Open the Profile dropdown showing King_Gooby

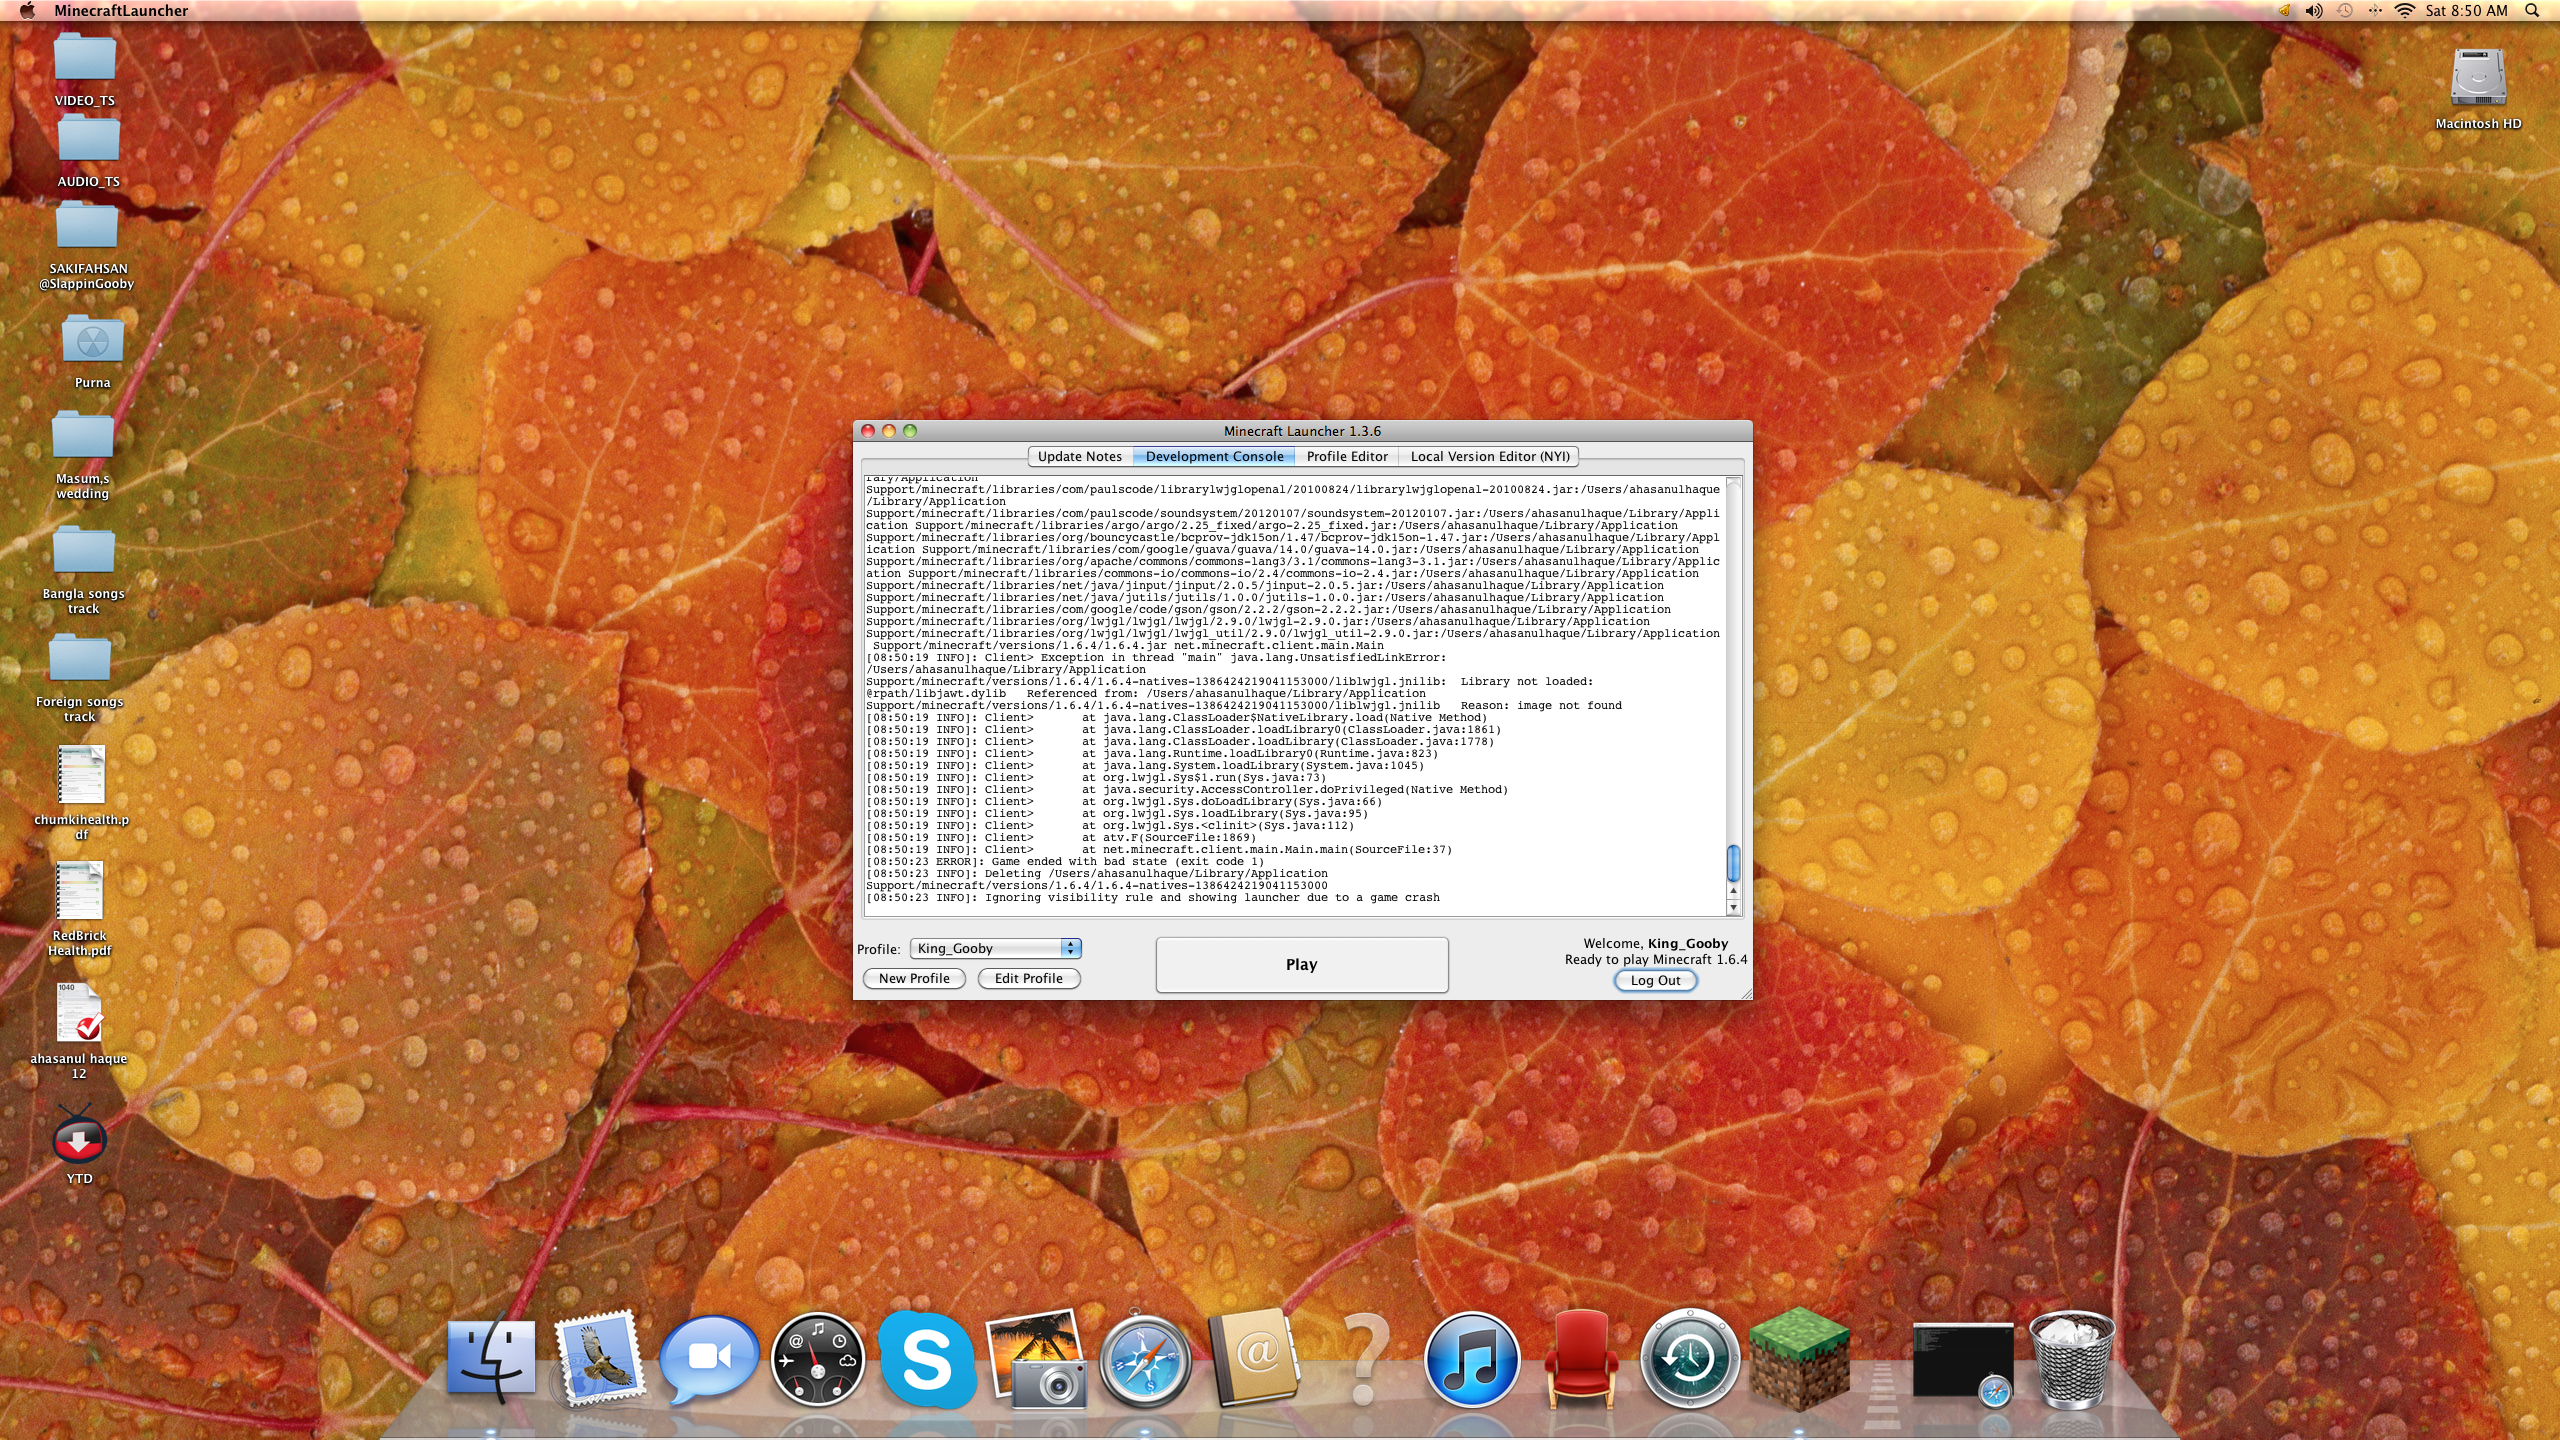point(996,948)
